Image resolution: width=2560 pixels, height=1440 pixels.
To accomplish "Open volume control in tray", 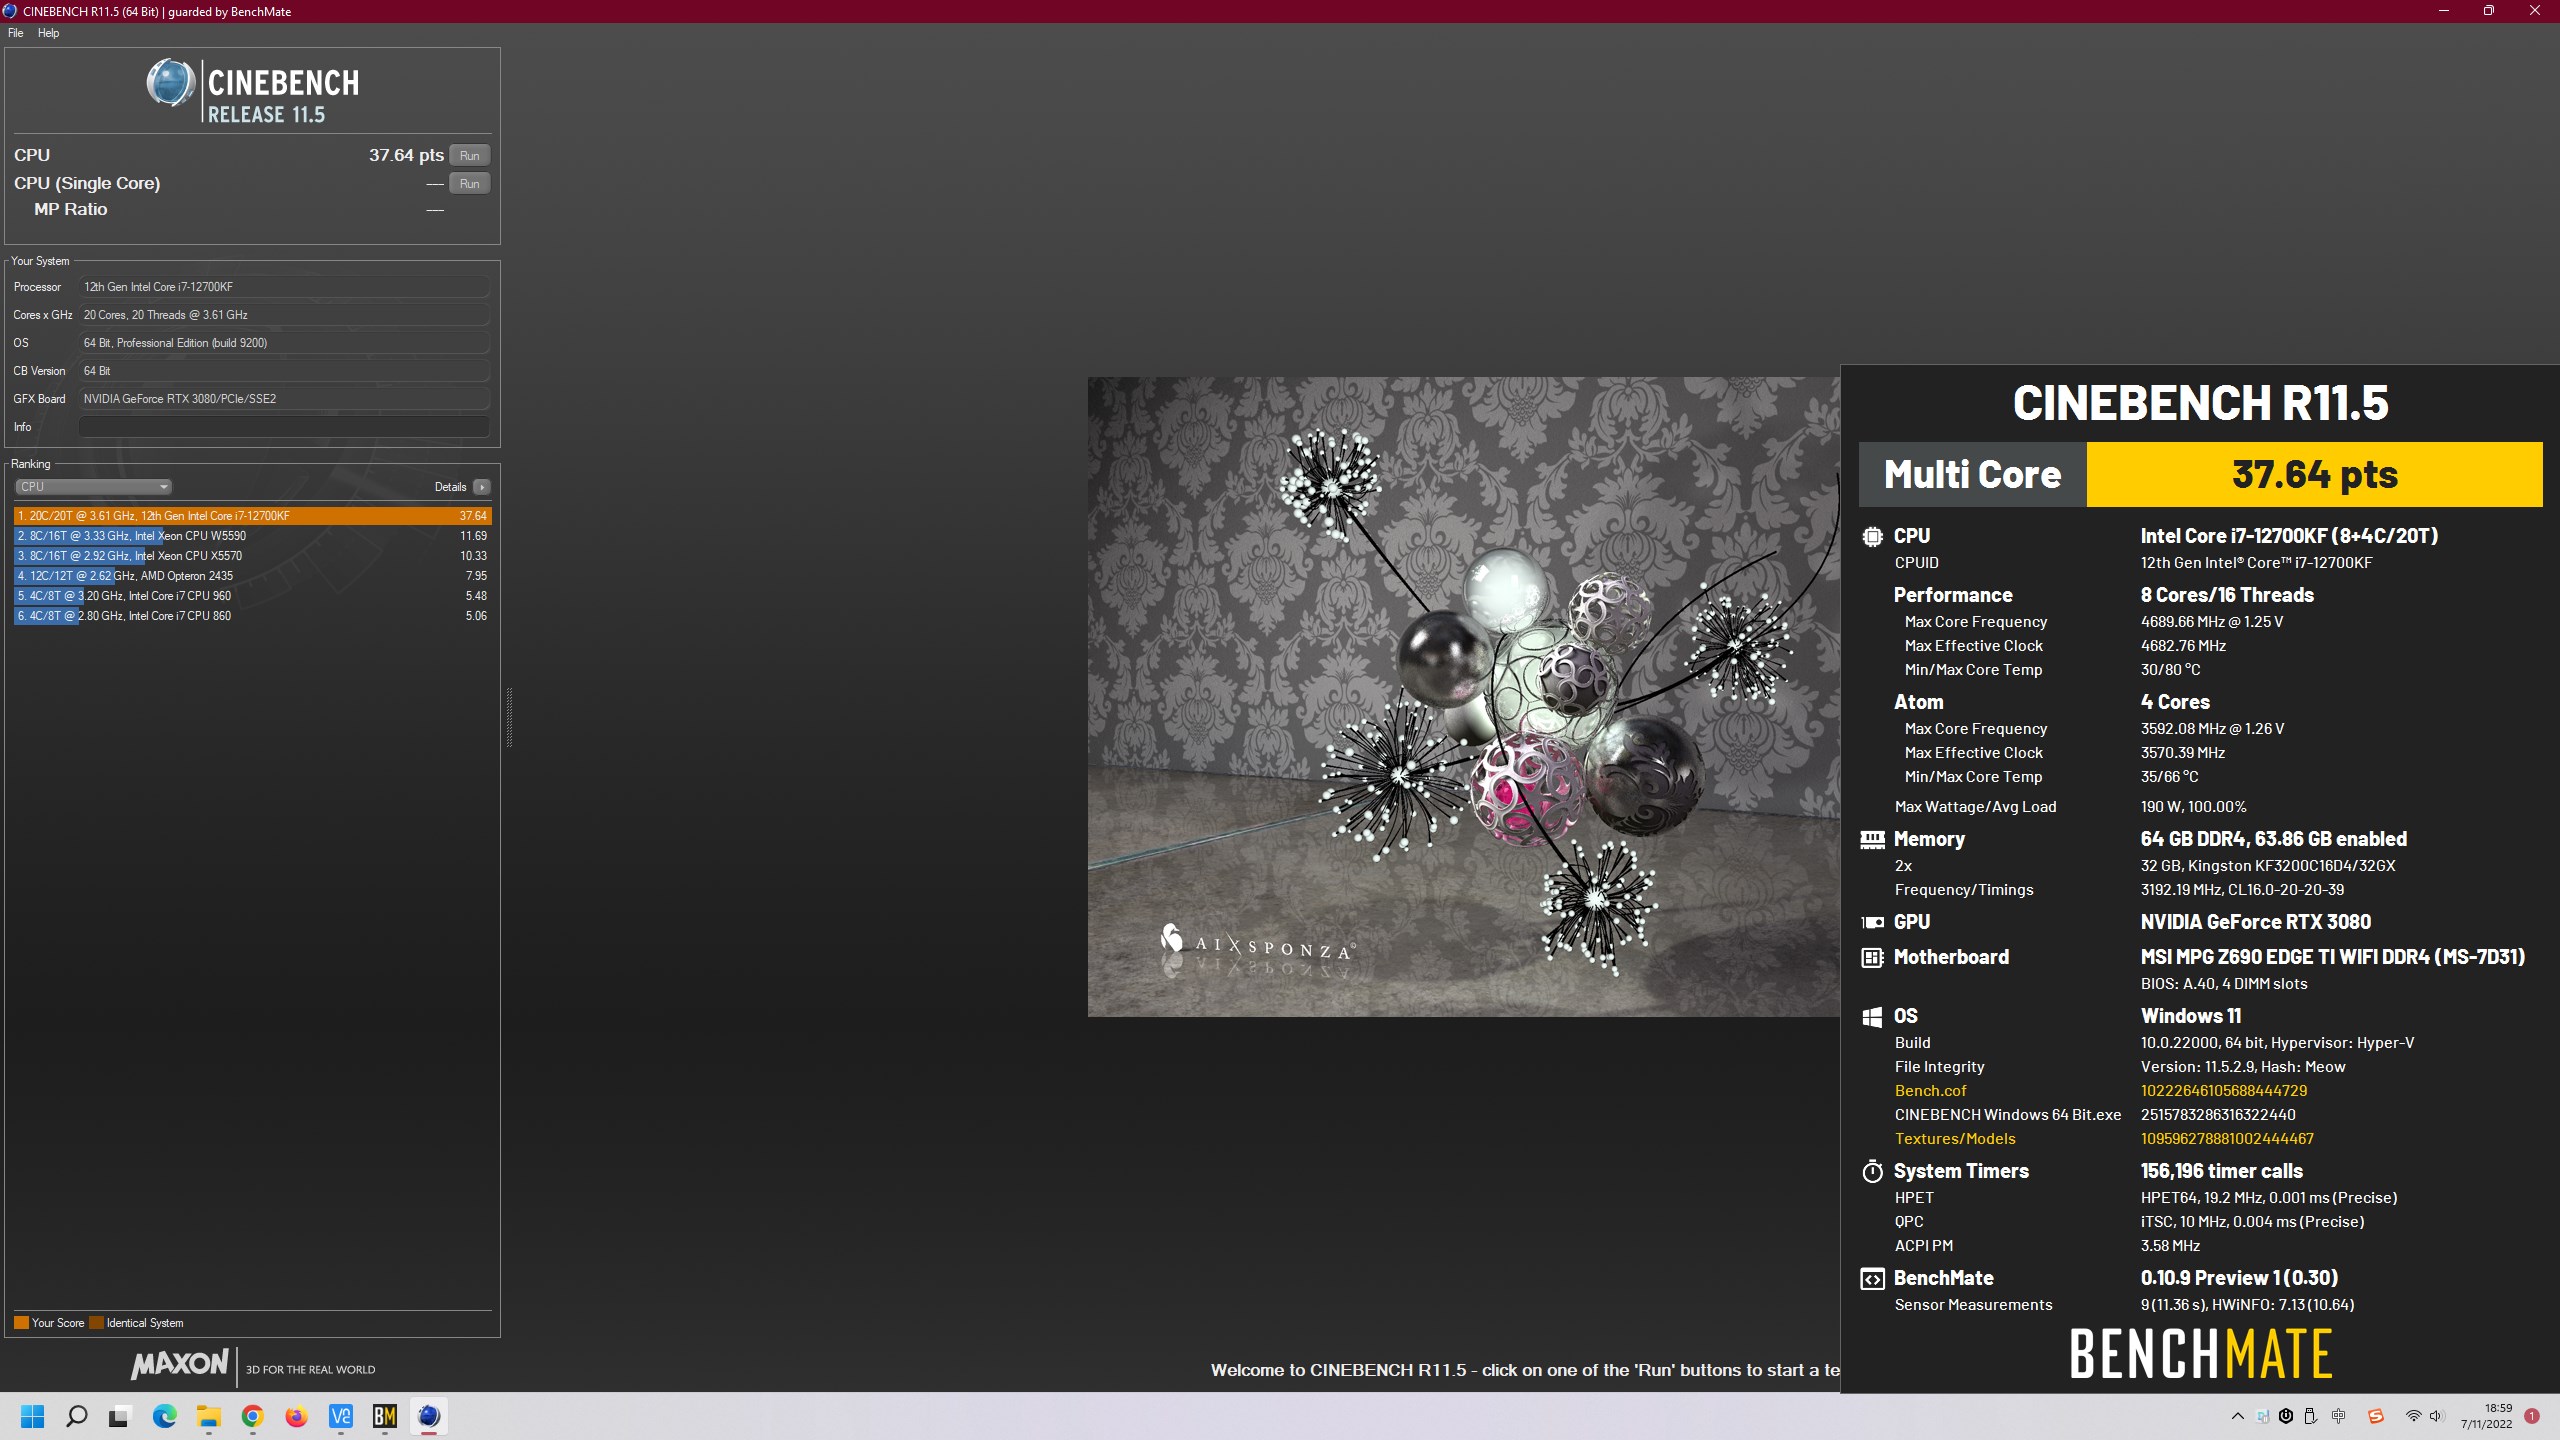I will tap(2436, 1416).
